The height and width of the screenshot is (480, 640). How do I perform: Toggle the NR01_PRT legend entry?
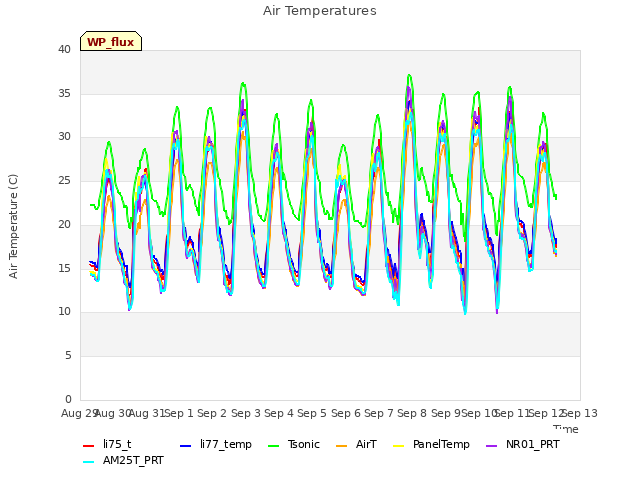[523, 444]
